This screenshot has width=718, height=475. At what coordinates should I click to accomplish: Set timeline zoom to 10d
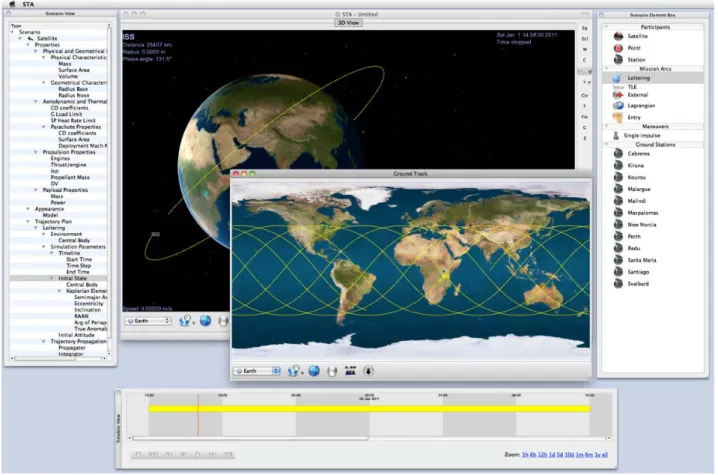coord(569,455)
